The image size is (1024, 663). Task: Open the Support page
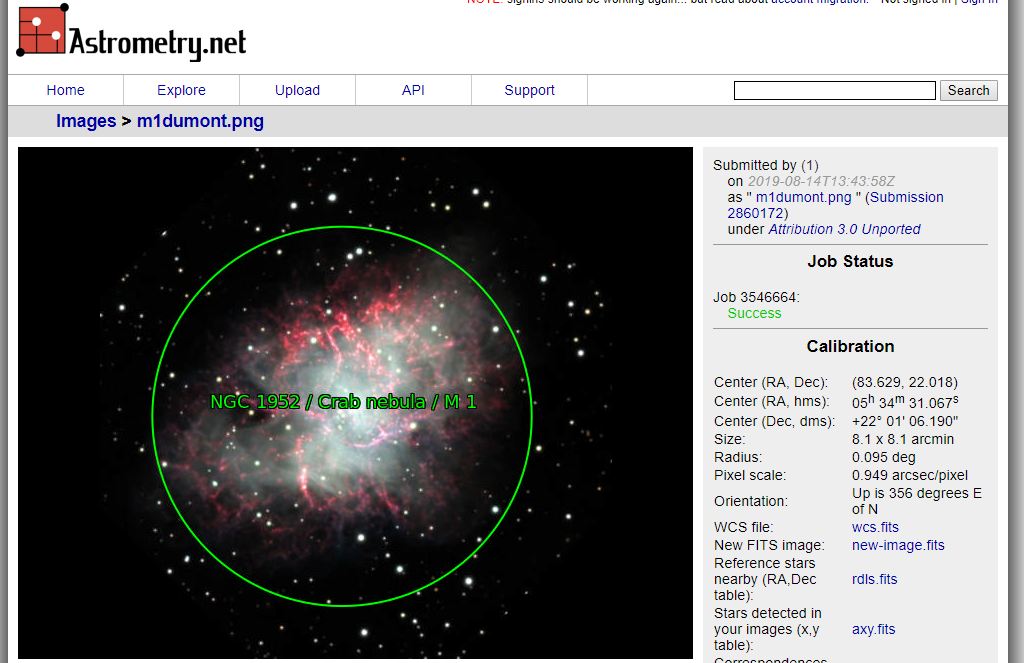click(529, 90)
